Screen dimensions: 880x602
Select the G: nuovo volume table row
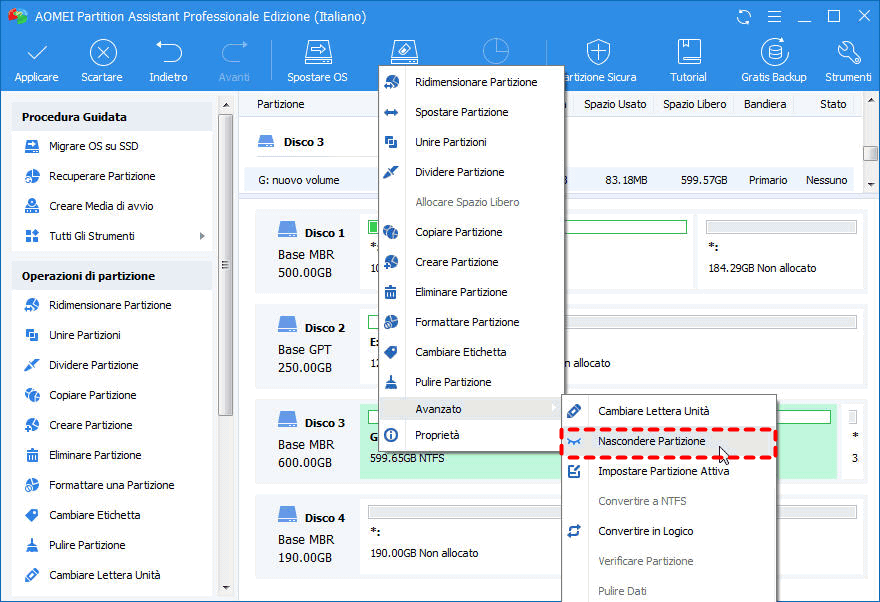pos(549,180)
